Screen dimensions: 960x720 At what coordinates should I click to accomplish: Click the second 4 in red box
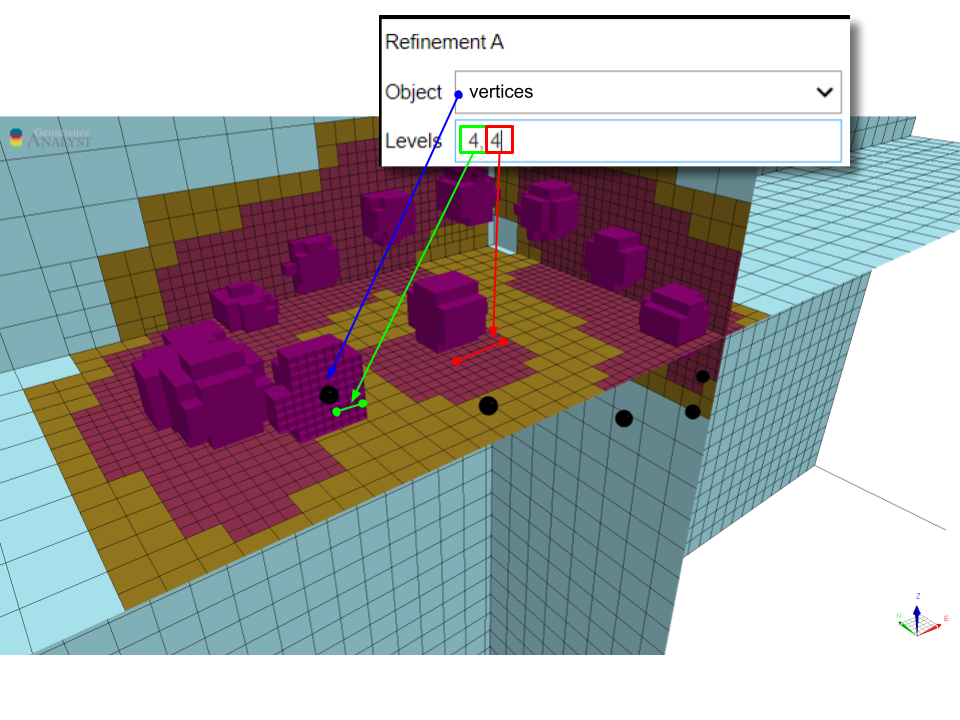tap(497, 141)
